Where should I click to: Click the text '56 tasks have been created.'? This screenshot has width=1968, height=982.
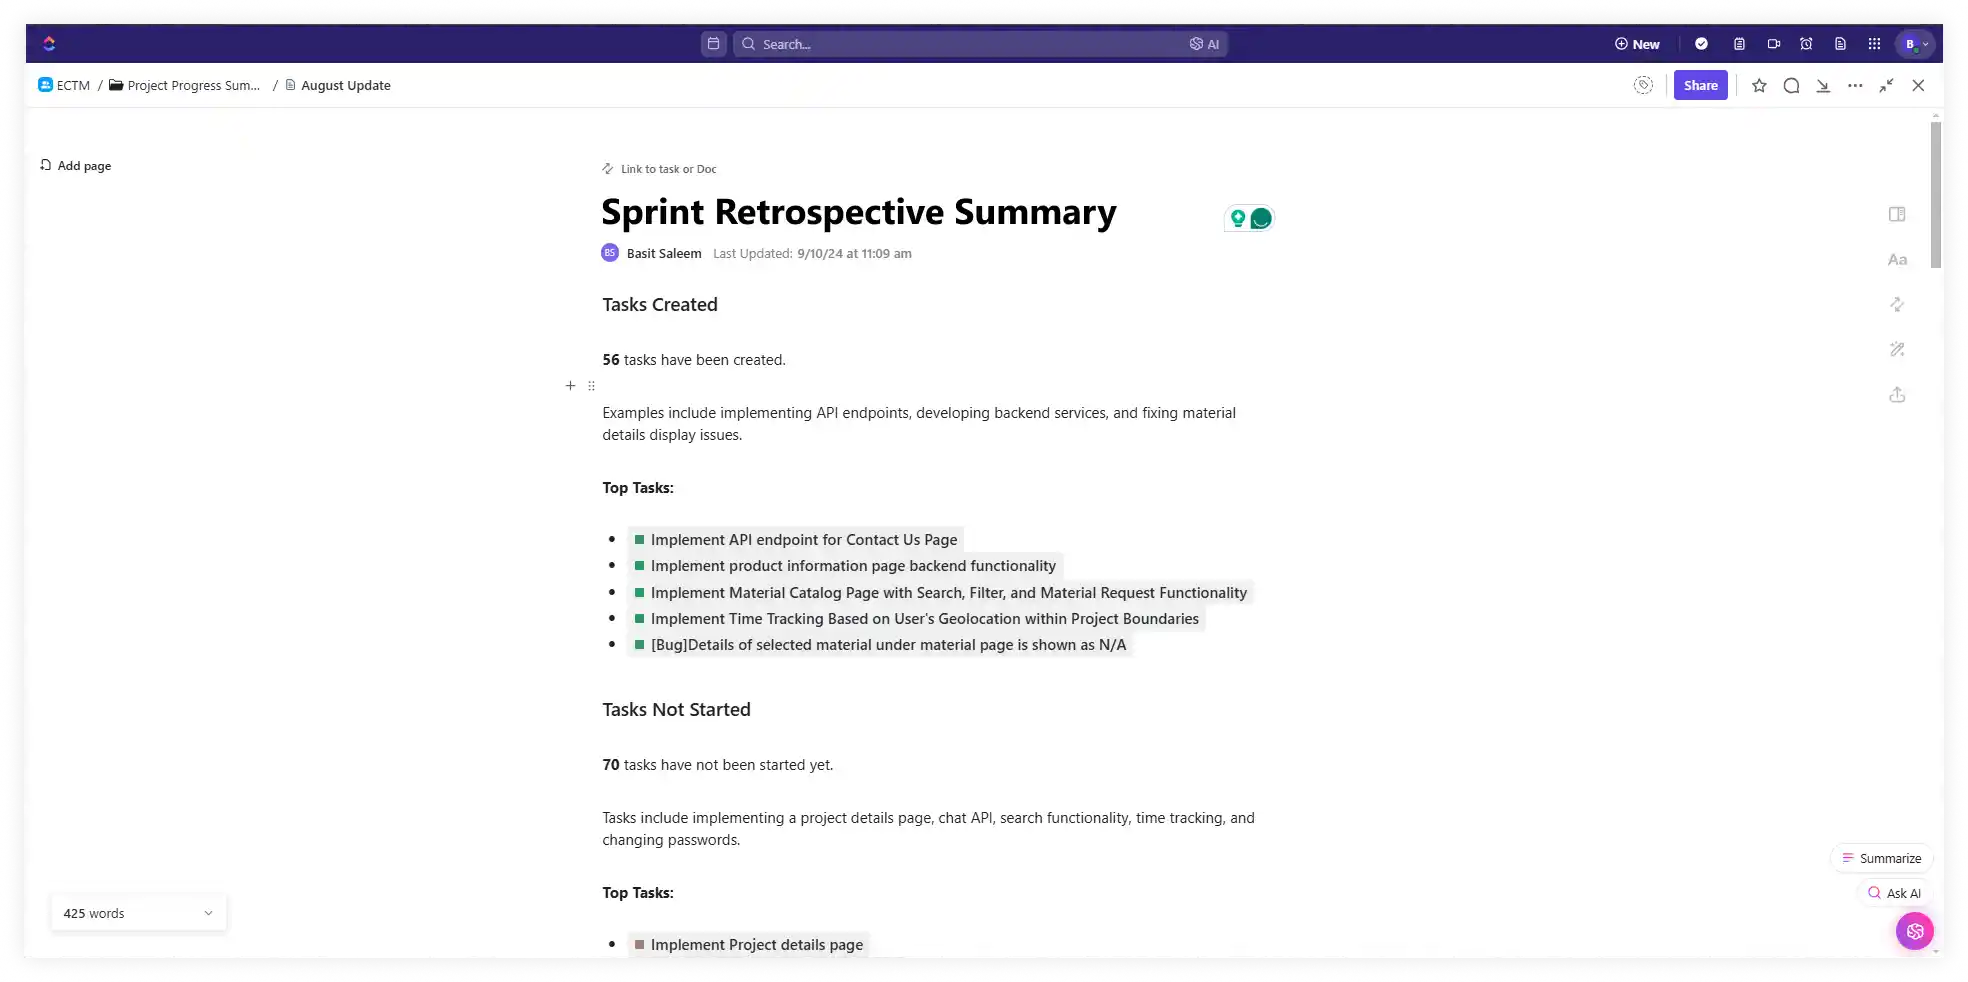pyautogui.click(x=694, y=360)
